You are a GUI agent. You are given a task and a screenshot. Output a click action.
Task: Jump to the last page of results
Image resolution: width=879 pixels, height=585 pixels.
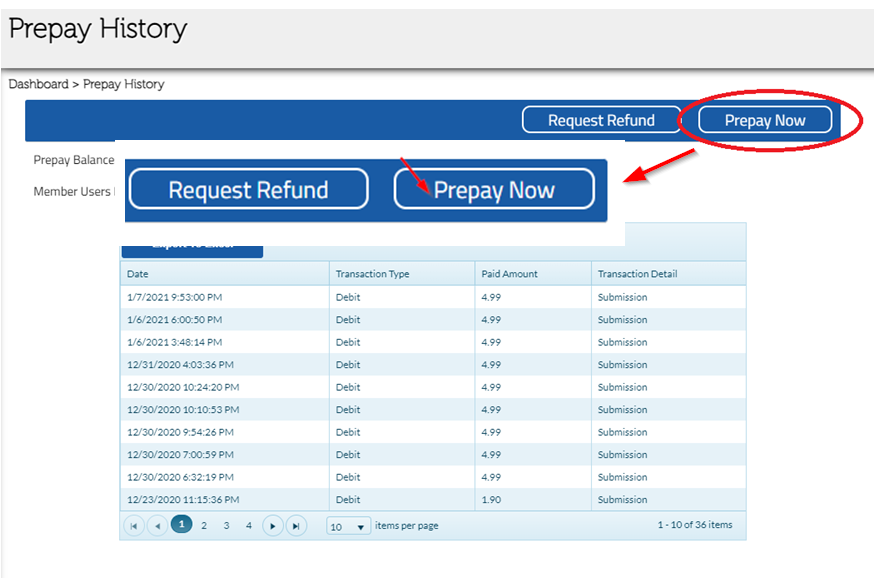click(x=296, y=526)
